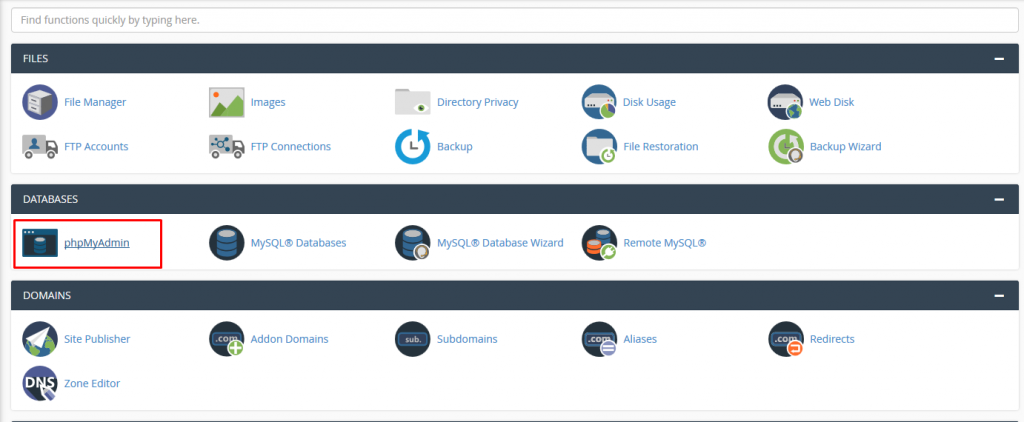Click the File Restoration link
The height and width of the screenshot is (422, 1024).
coord(660,146)
